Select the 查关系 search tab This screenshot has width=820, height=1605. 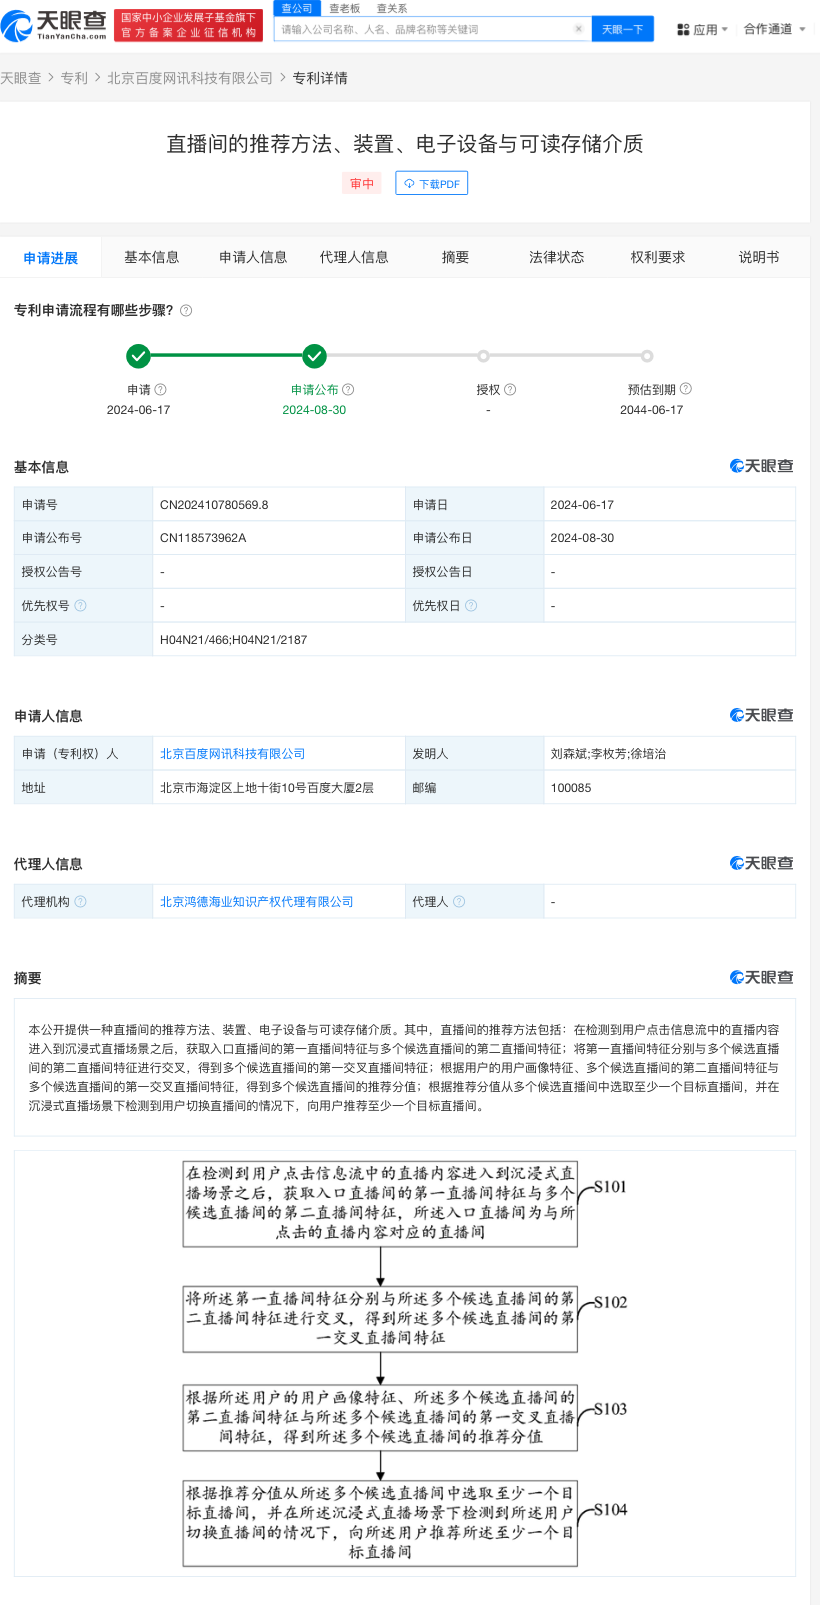pos(392,8)
